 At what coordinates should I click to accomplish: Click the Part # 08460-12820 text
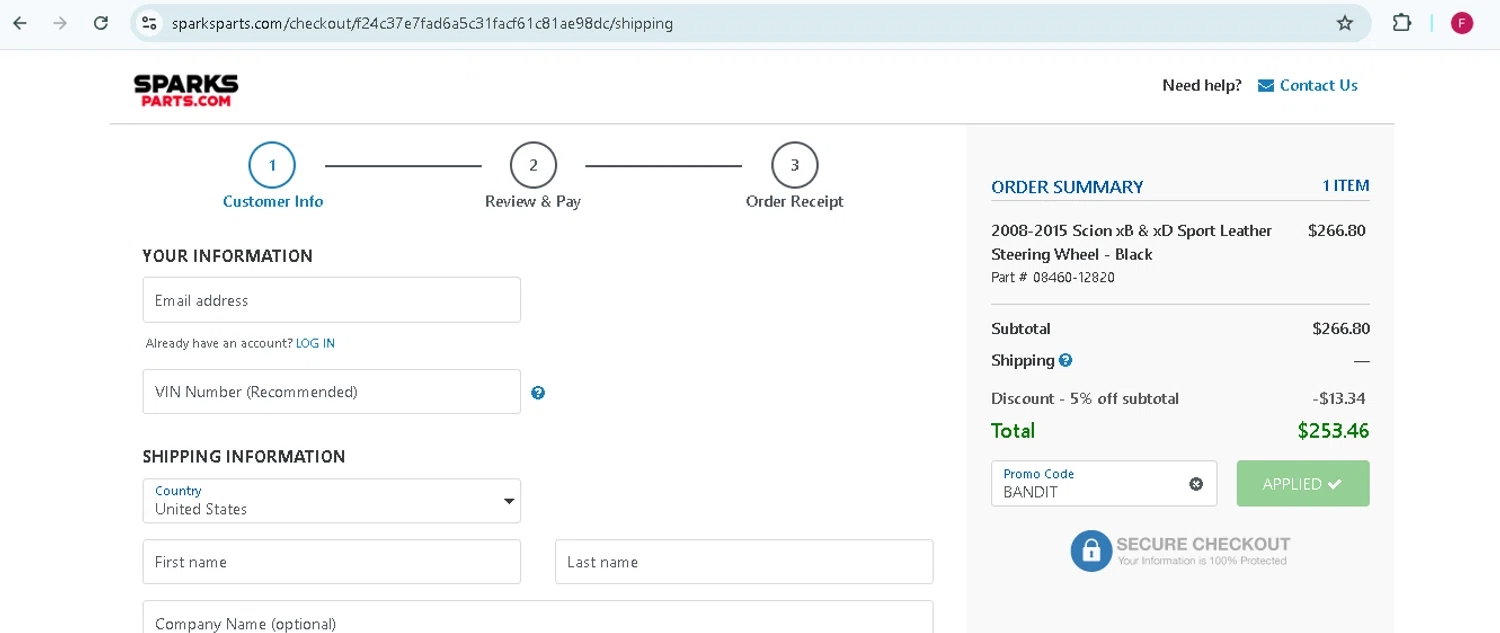tap(1053, 278)
